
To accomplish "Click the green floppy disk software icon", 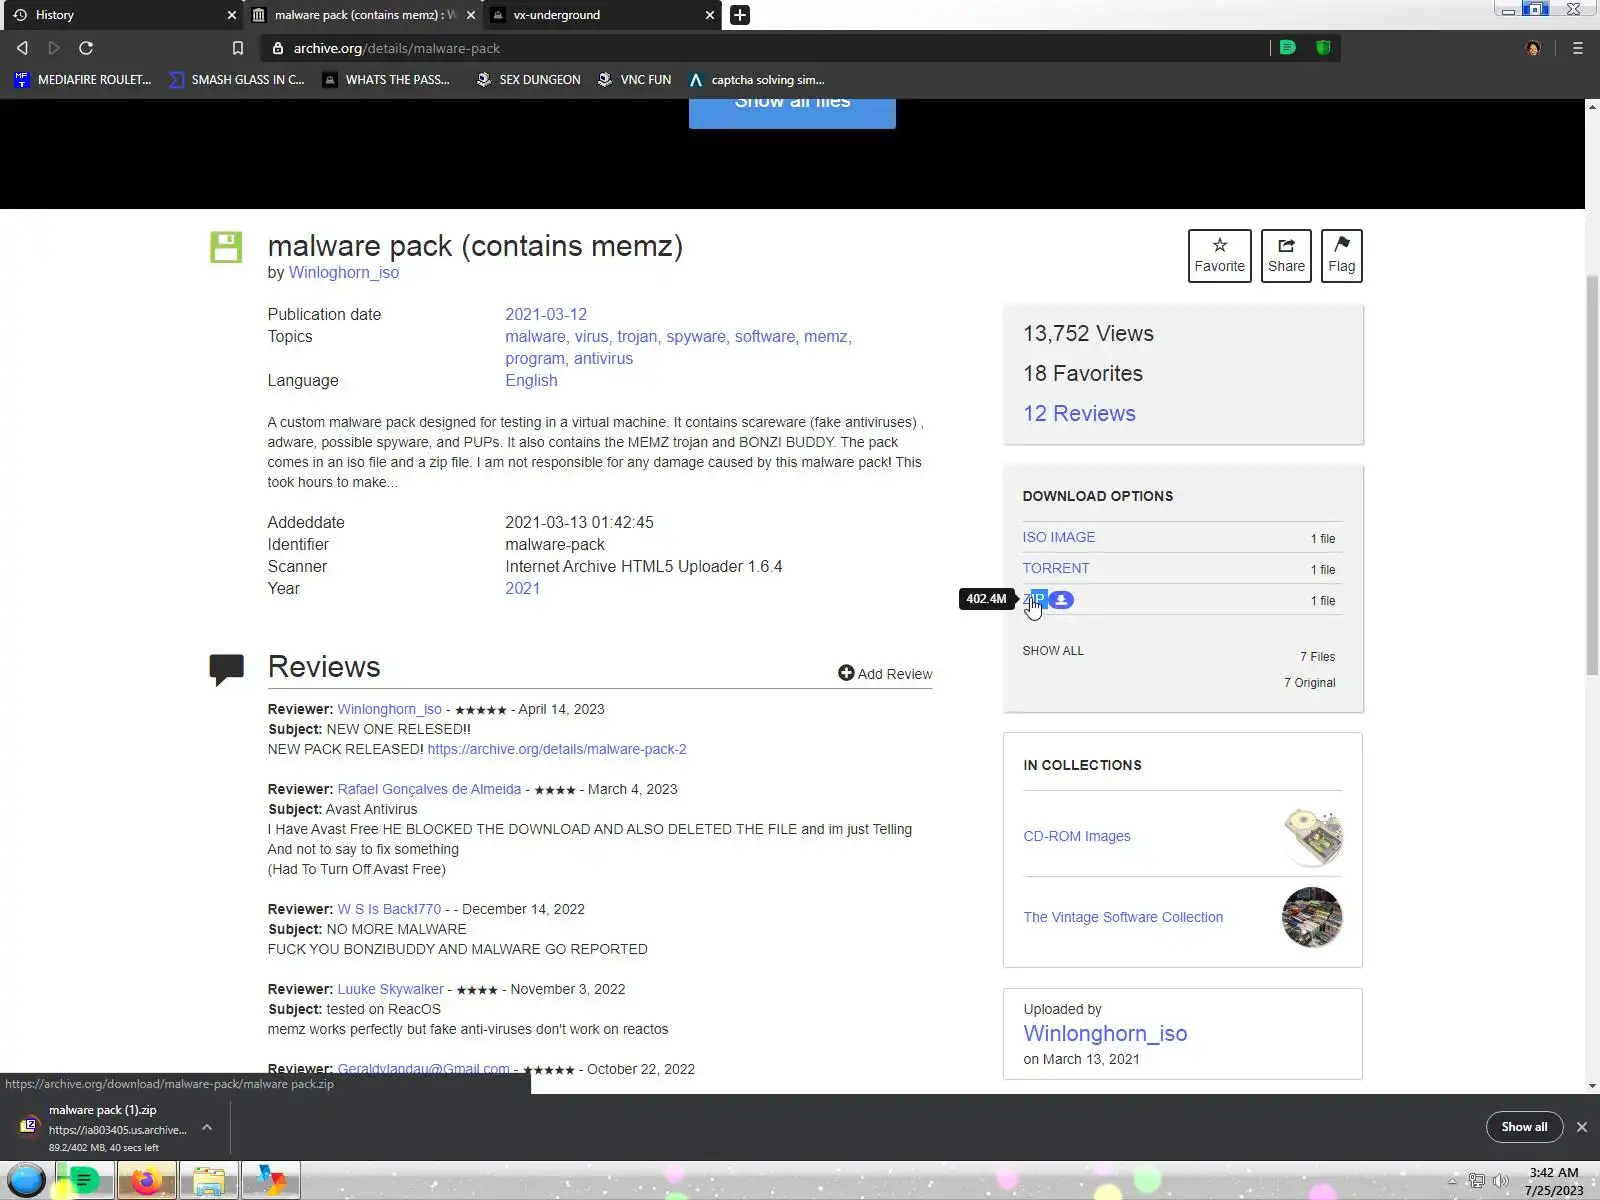I will point(226,247).
